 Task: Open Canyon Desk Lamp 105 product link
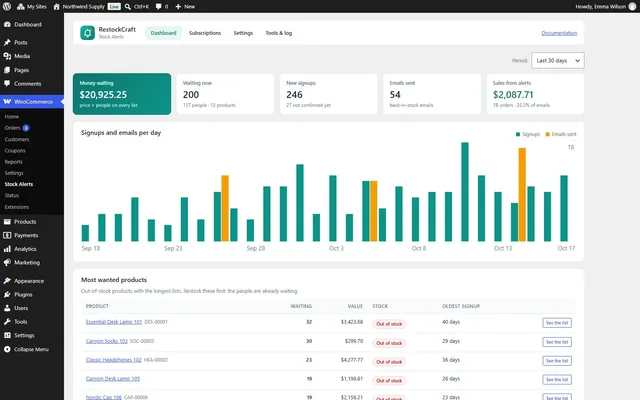113,379
